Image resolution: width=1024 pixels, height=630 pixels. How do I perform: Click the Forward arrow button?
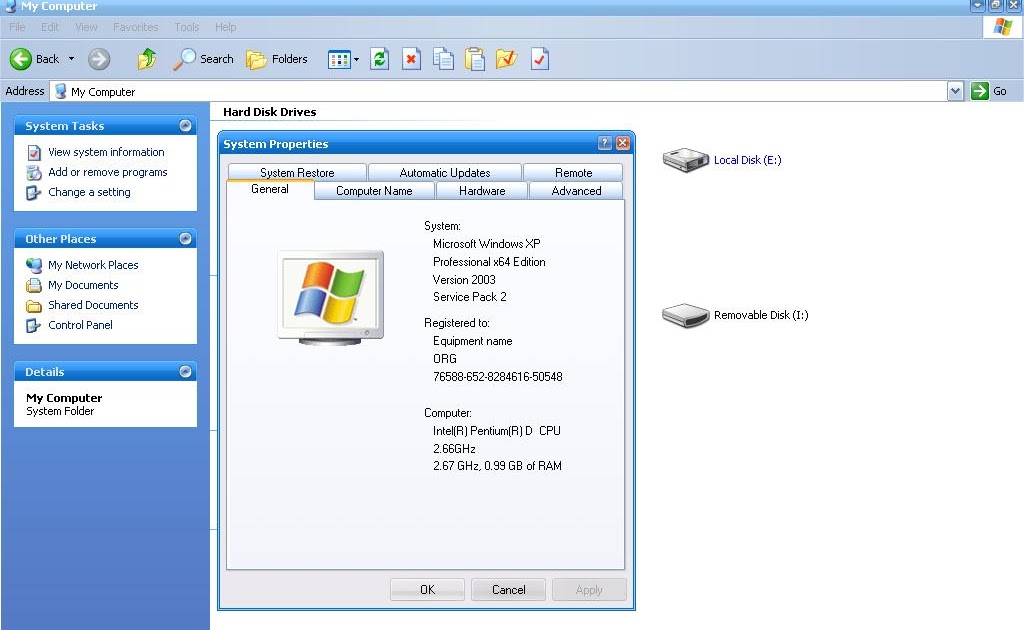(99, 59)
